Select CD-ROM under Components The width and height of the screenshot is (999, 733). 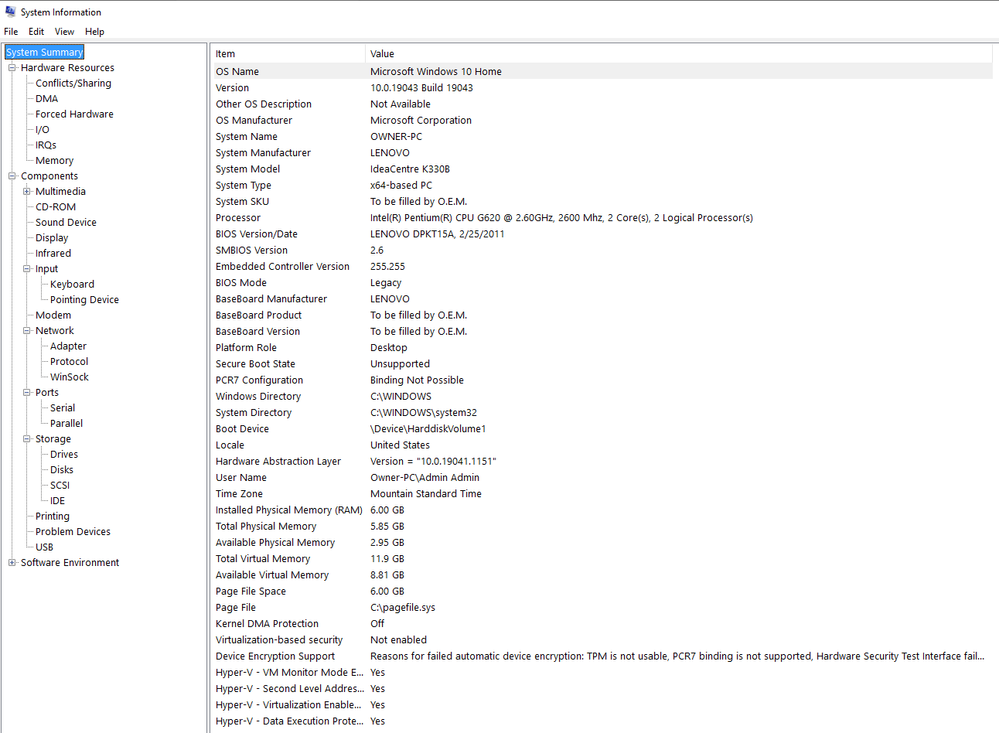coord(55,207)
